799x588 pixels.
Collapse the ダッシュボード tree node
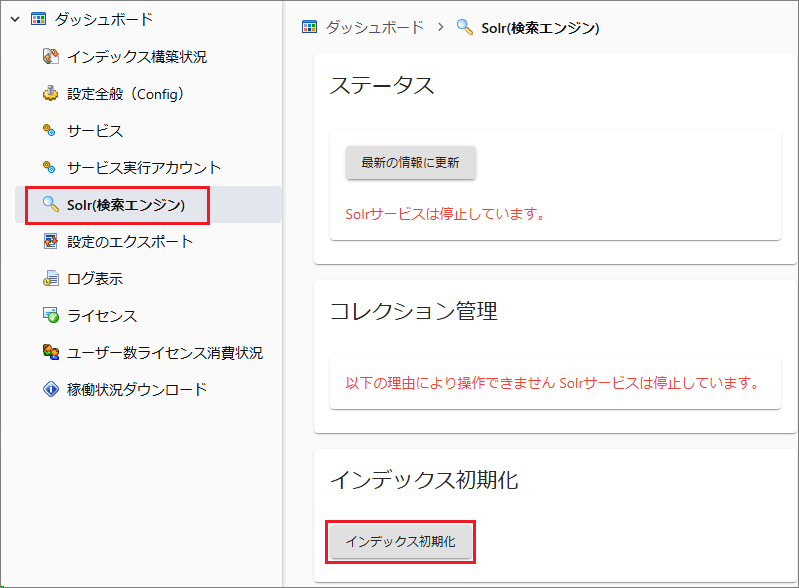click(14, 19)
